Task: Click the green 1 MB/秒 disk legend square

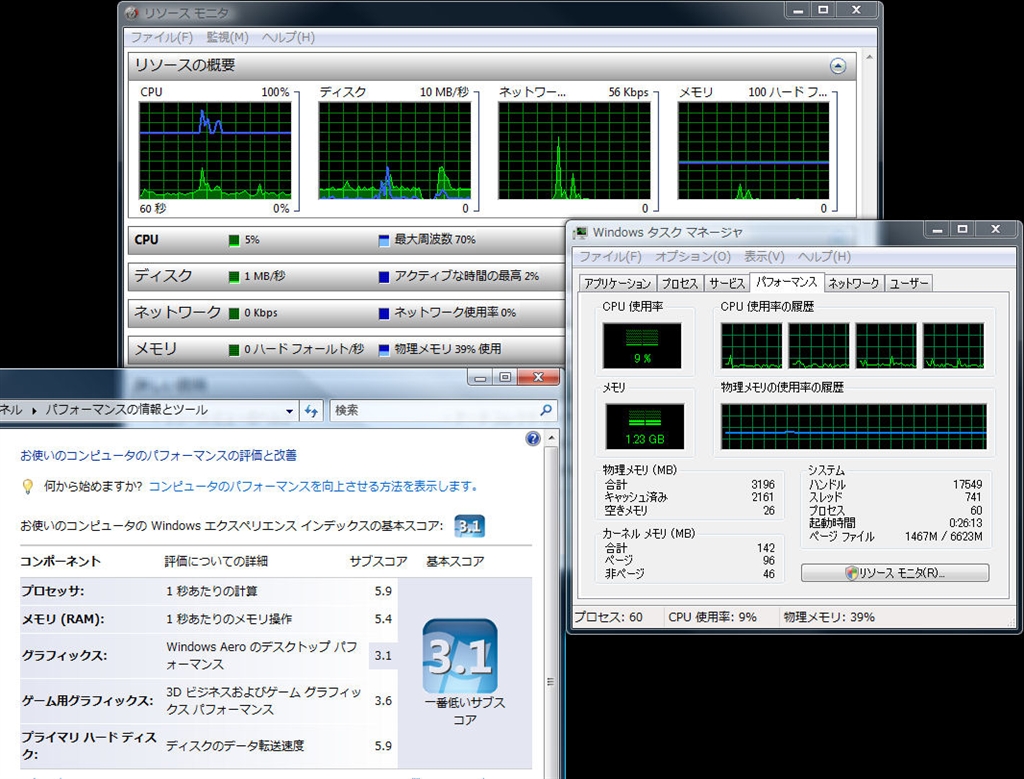Action: tap(234, 277)
